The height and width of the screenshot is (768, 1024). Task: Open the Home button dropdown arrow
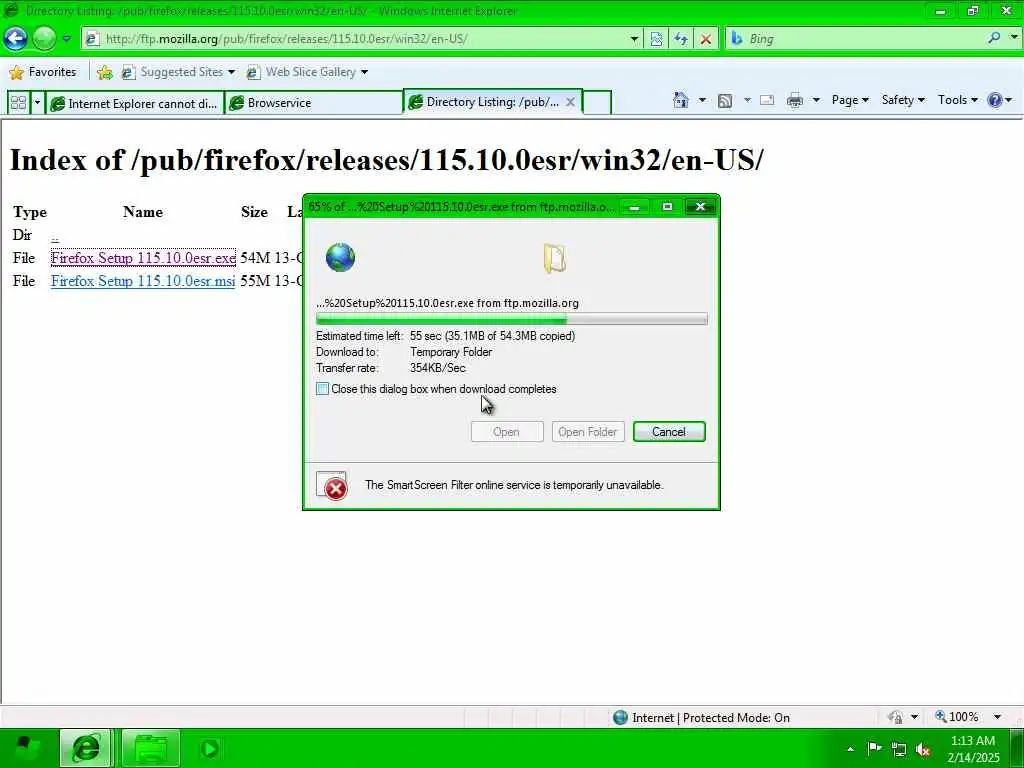702,100
